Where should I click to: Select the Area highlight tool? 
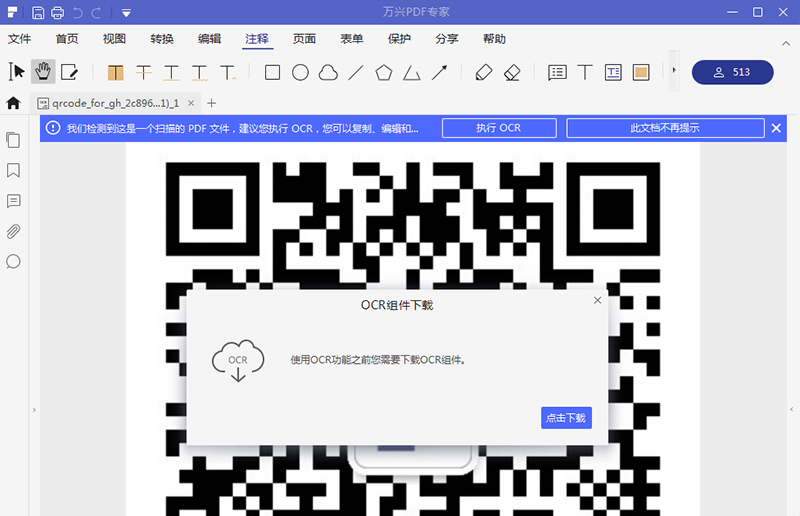click(x=641, y=72)
